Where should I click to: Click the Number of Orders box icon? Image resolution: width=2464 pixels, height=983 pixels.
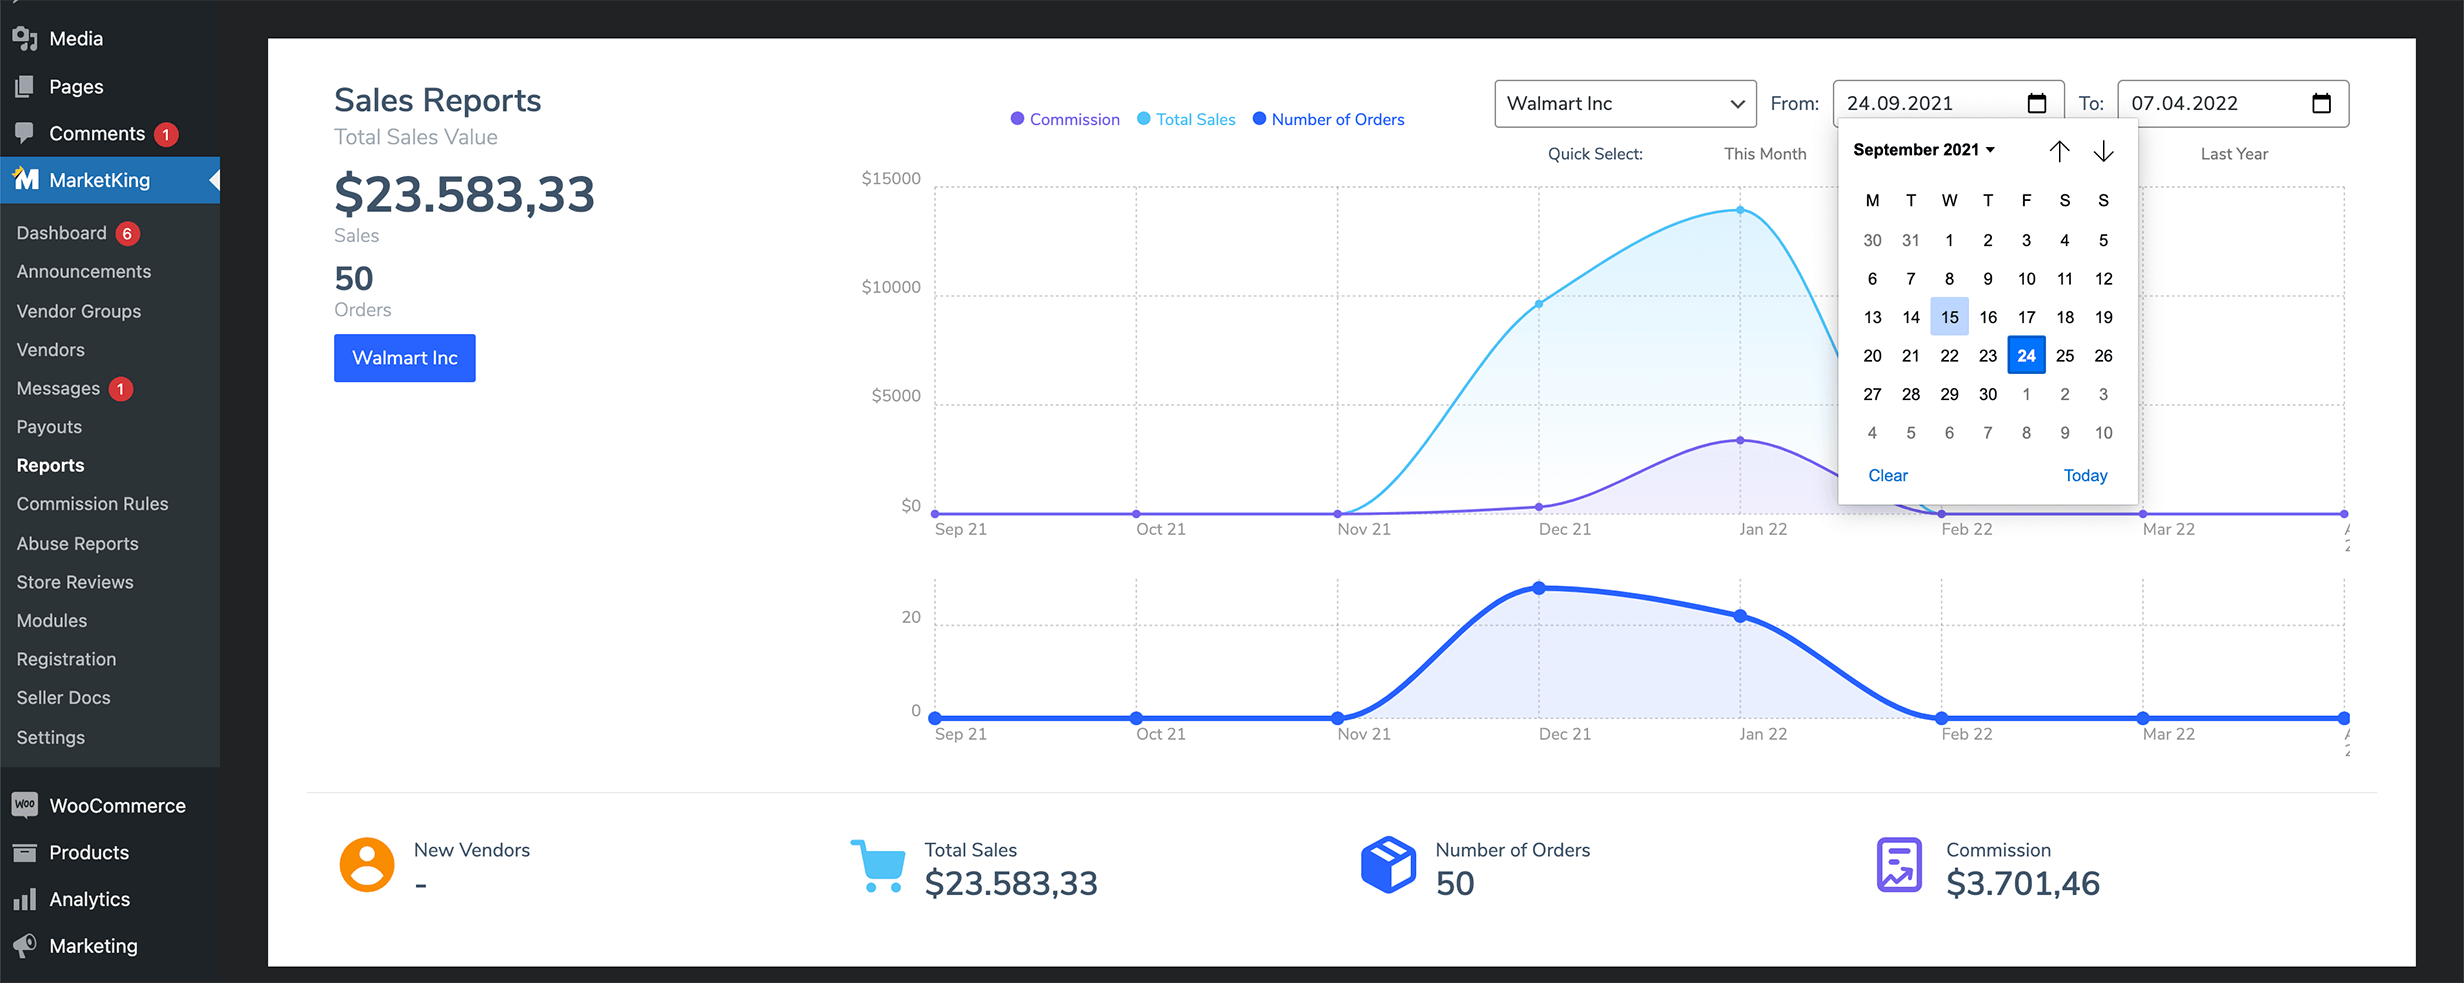tap(1388, 865)
